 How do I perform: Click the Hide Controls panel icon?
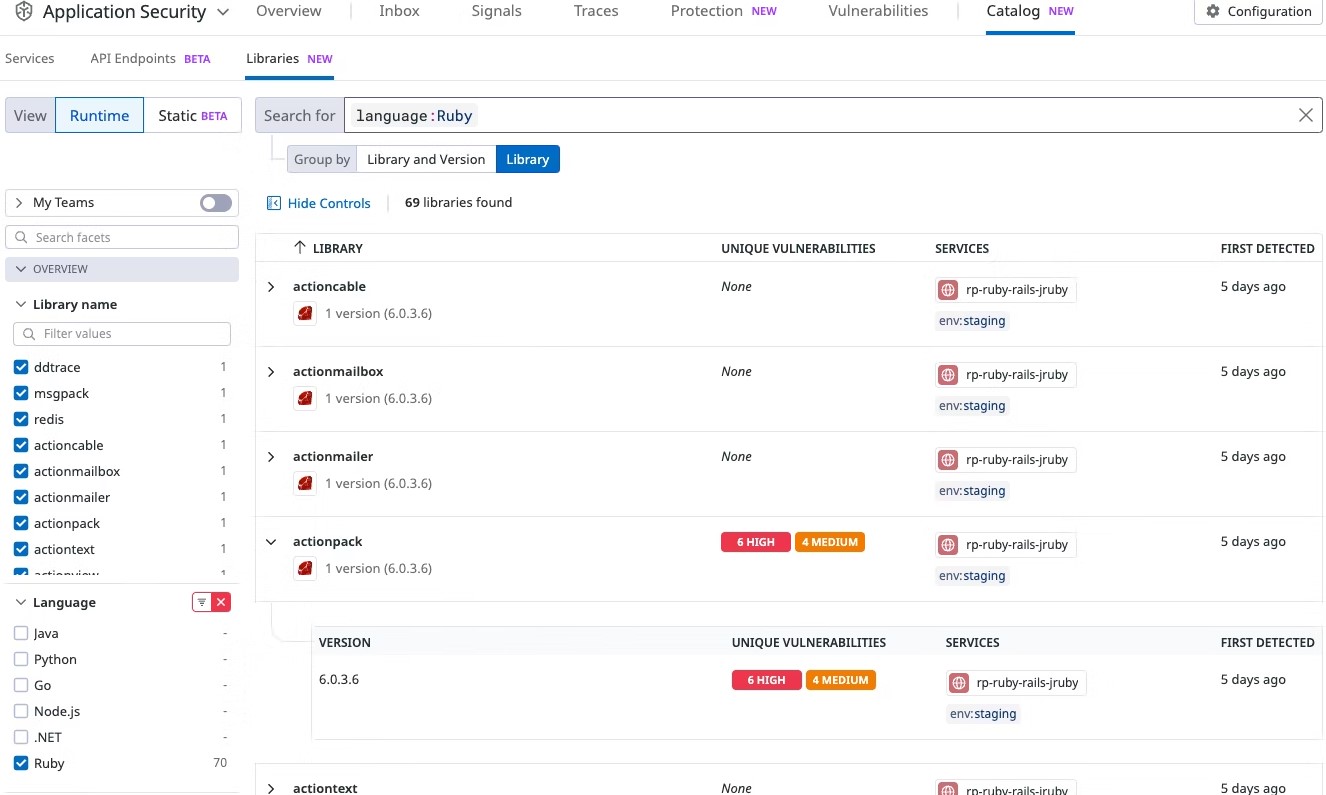[x=274, y=203]
